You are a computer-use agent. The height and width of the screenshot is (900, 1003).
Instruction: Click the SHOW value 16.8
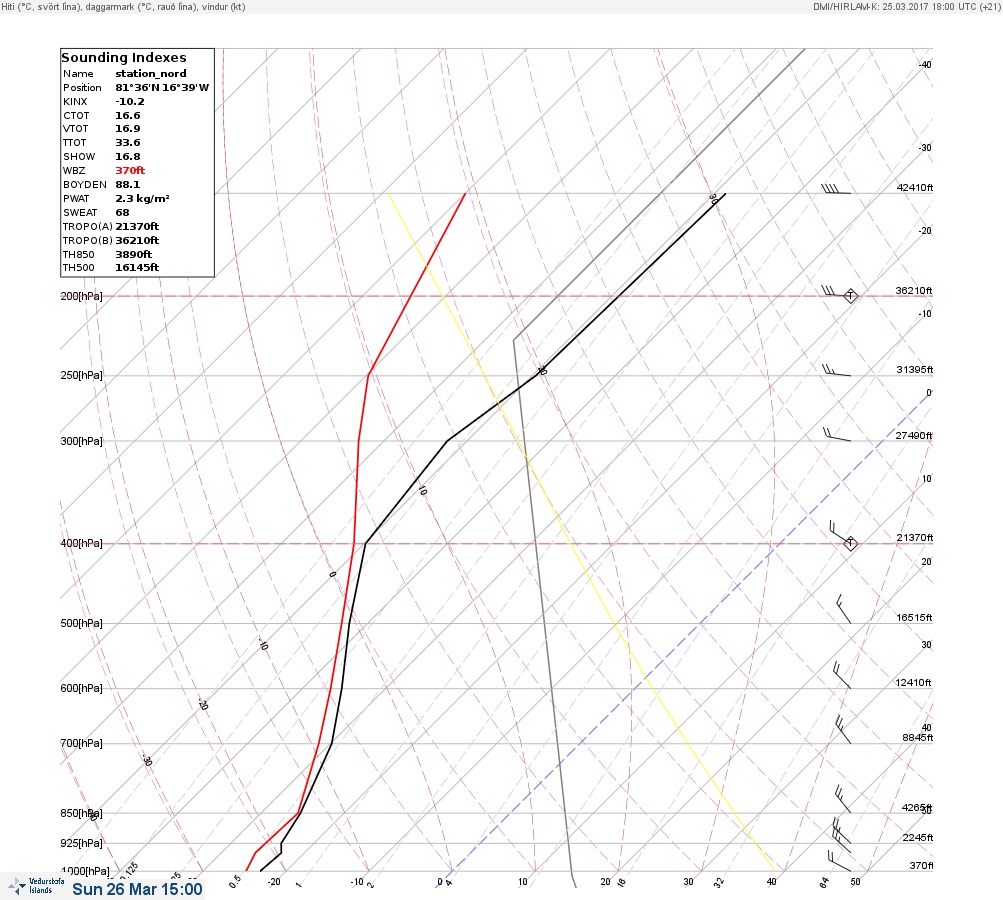pos(128,157)
